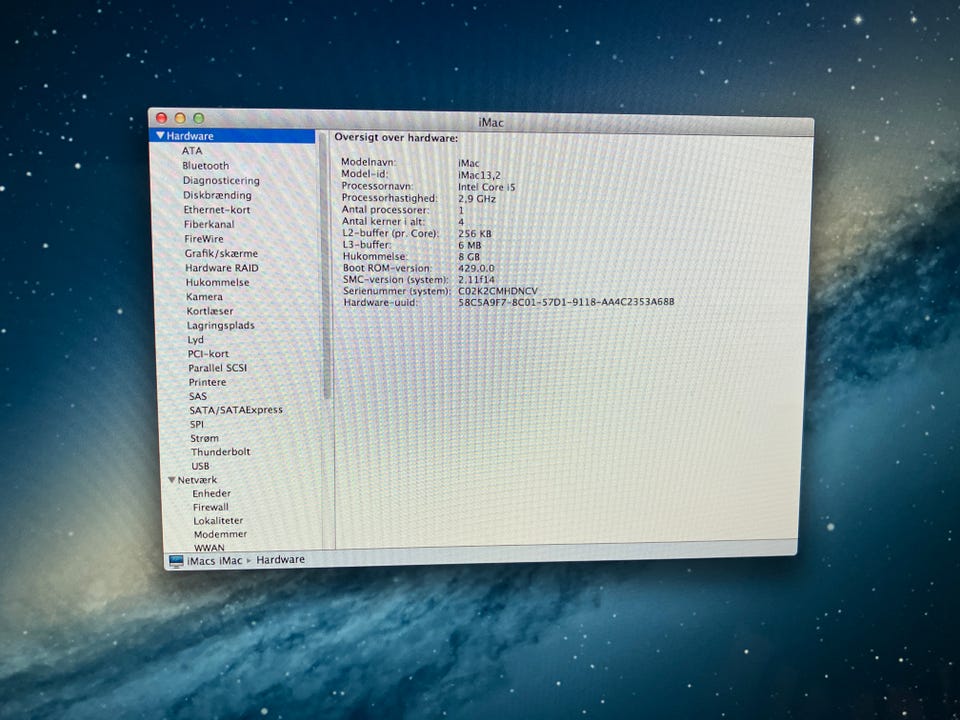Collapse the Netværk disclosure triangle
The image size is (960, 720).
pos(172,480)
